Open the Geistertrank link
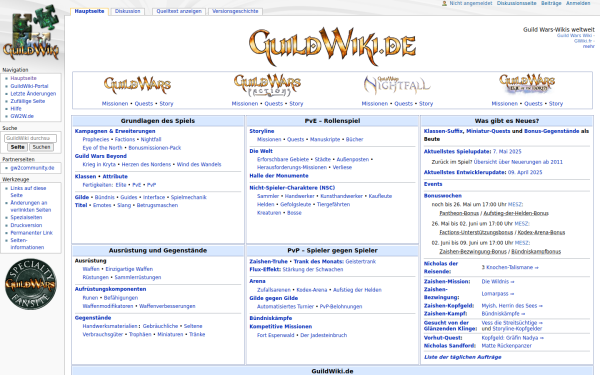This screenshot has width=600, height=375. pos(360,262)
